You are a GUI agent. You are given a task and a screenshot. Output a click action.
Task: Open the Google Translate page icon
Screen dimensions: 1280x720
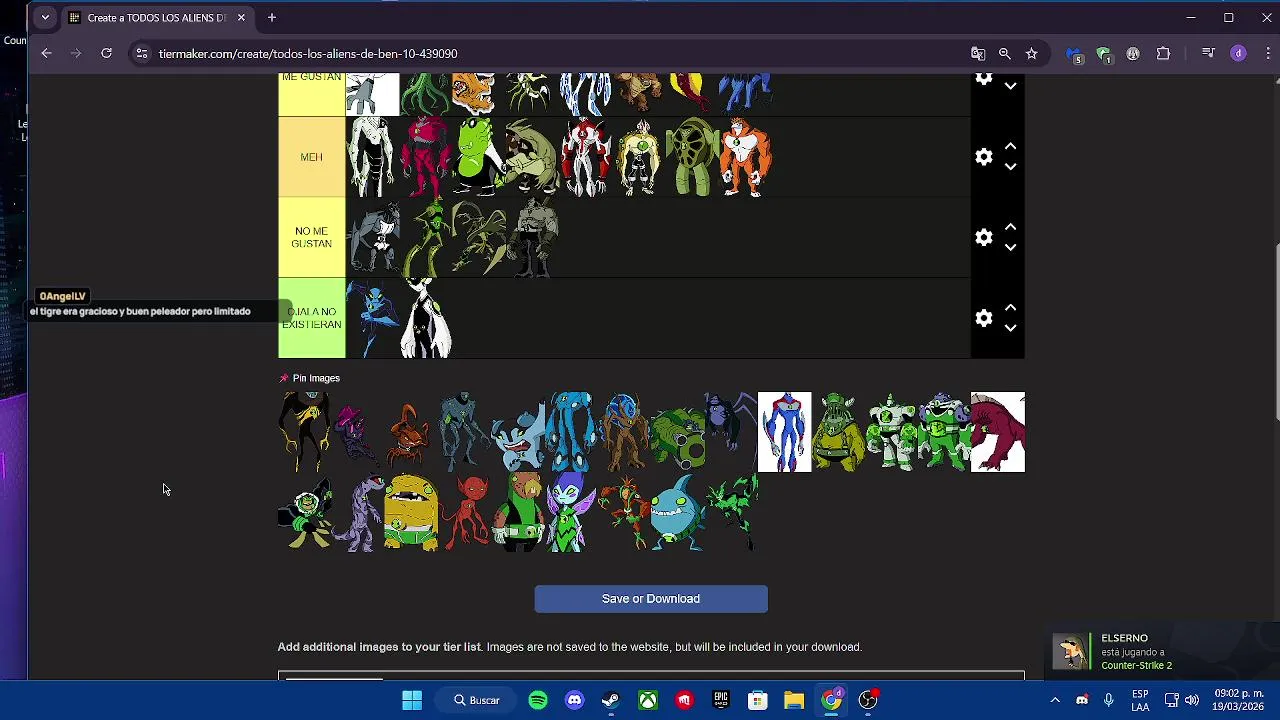pyautogui.click(x=978, y=53)
